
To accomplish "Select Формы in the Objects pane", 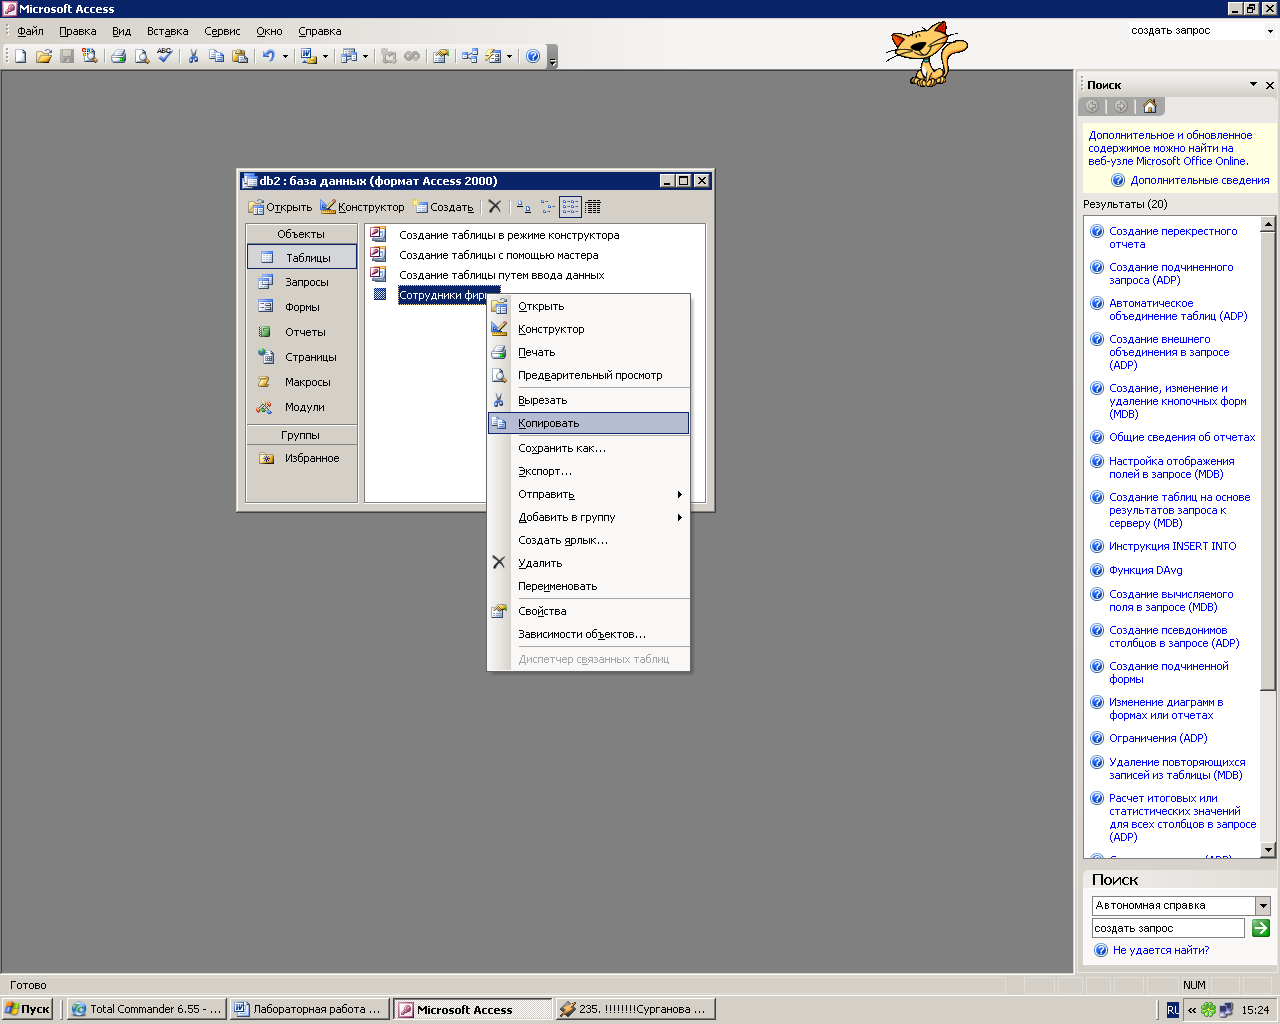I will point(301,307).
